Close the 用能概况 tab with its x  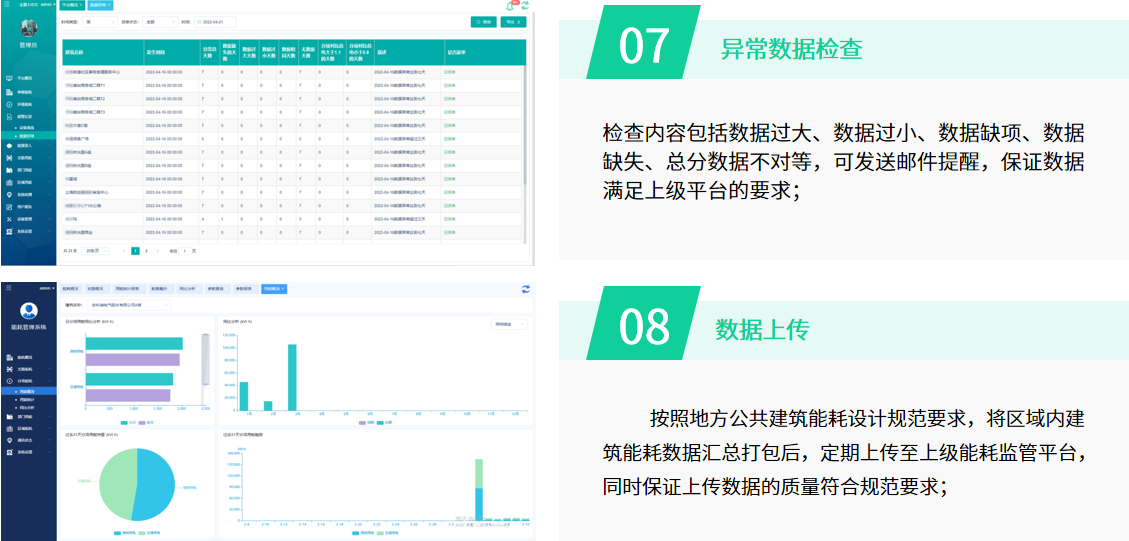point(283,289)
